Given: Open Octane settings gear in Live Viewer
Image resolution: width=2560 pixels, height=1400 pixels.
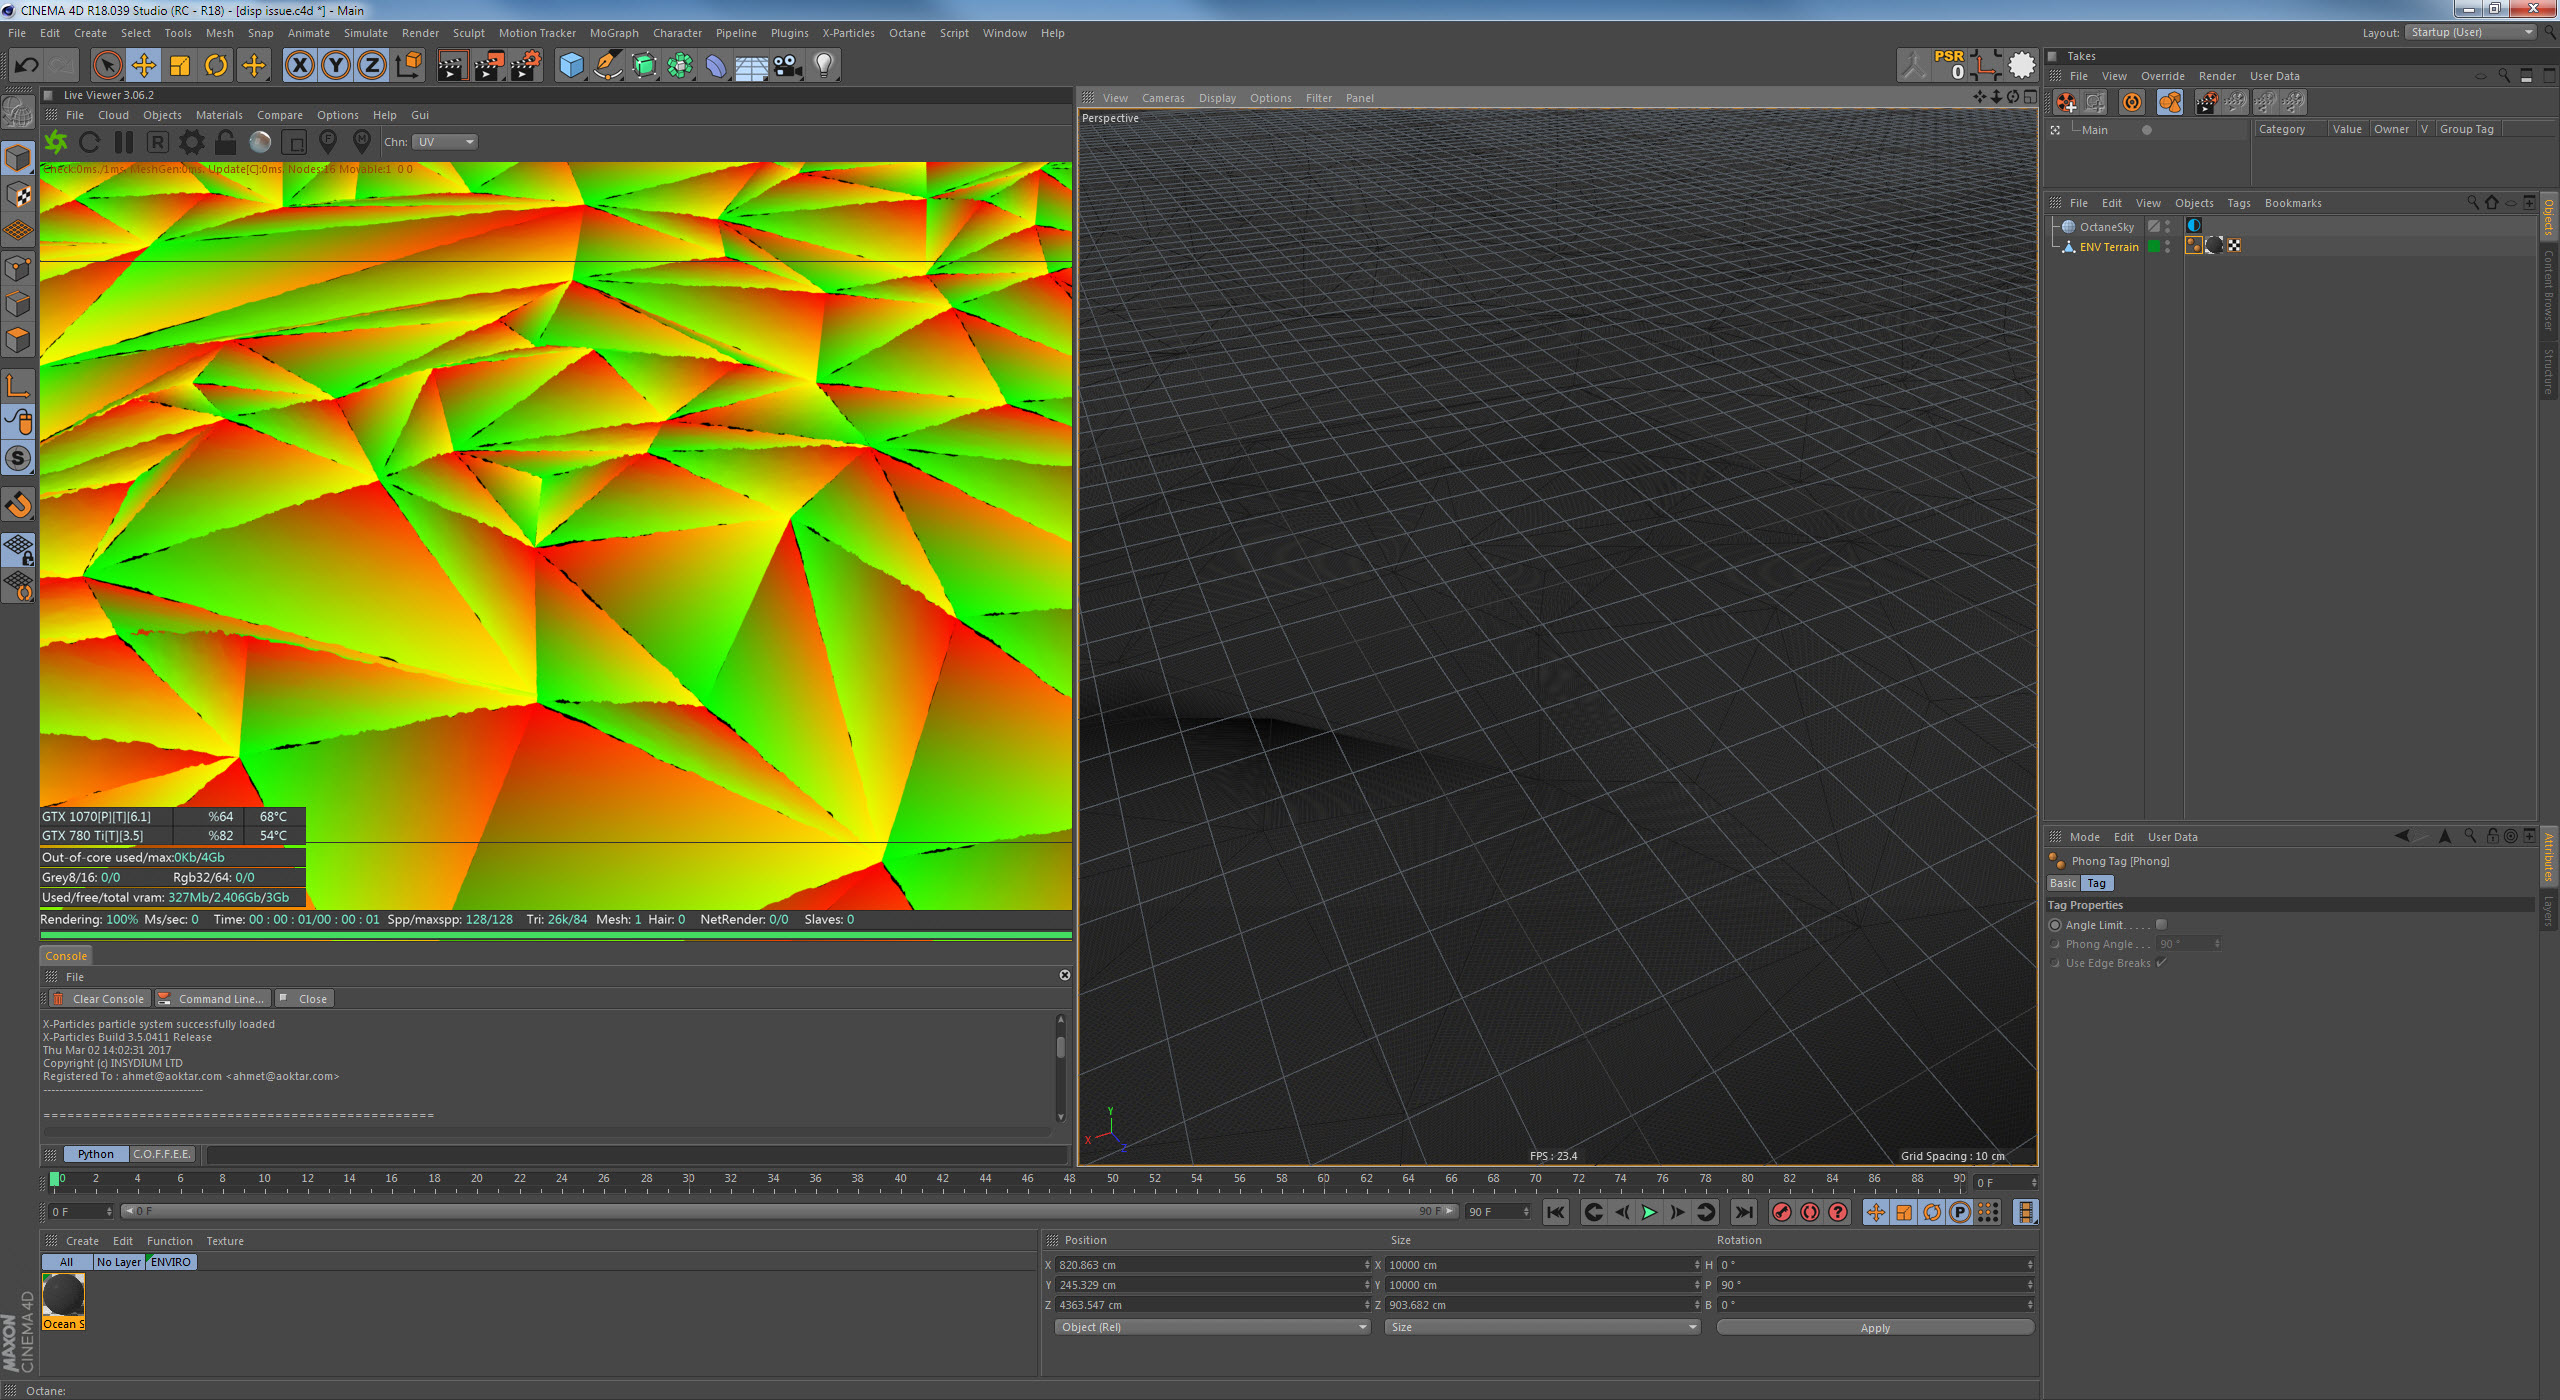Looking at the screenshot, I should [x=191, y=142].
